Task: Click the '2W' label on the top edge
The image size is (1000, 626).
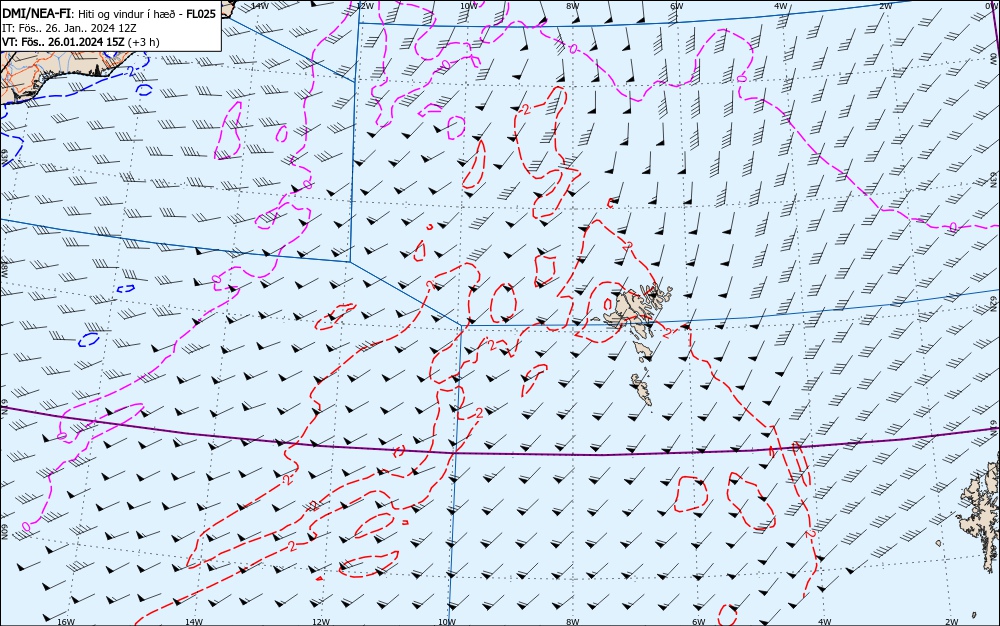Action: [x=886, y=6]
